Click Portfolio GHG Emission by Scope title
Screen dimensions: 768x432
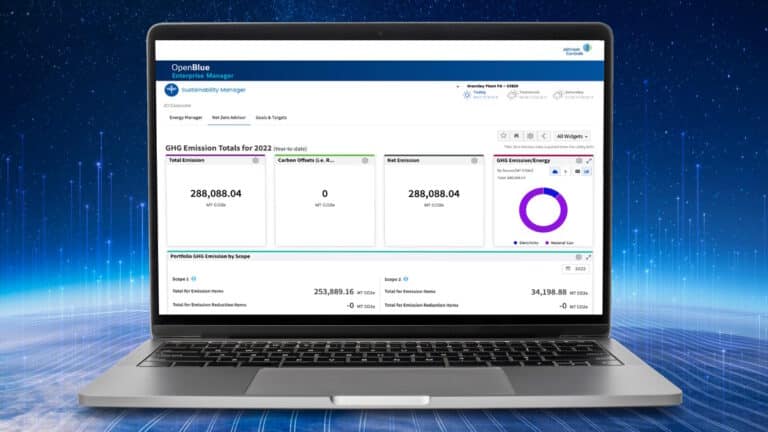(x=210, y=256)
